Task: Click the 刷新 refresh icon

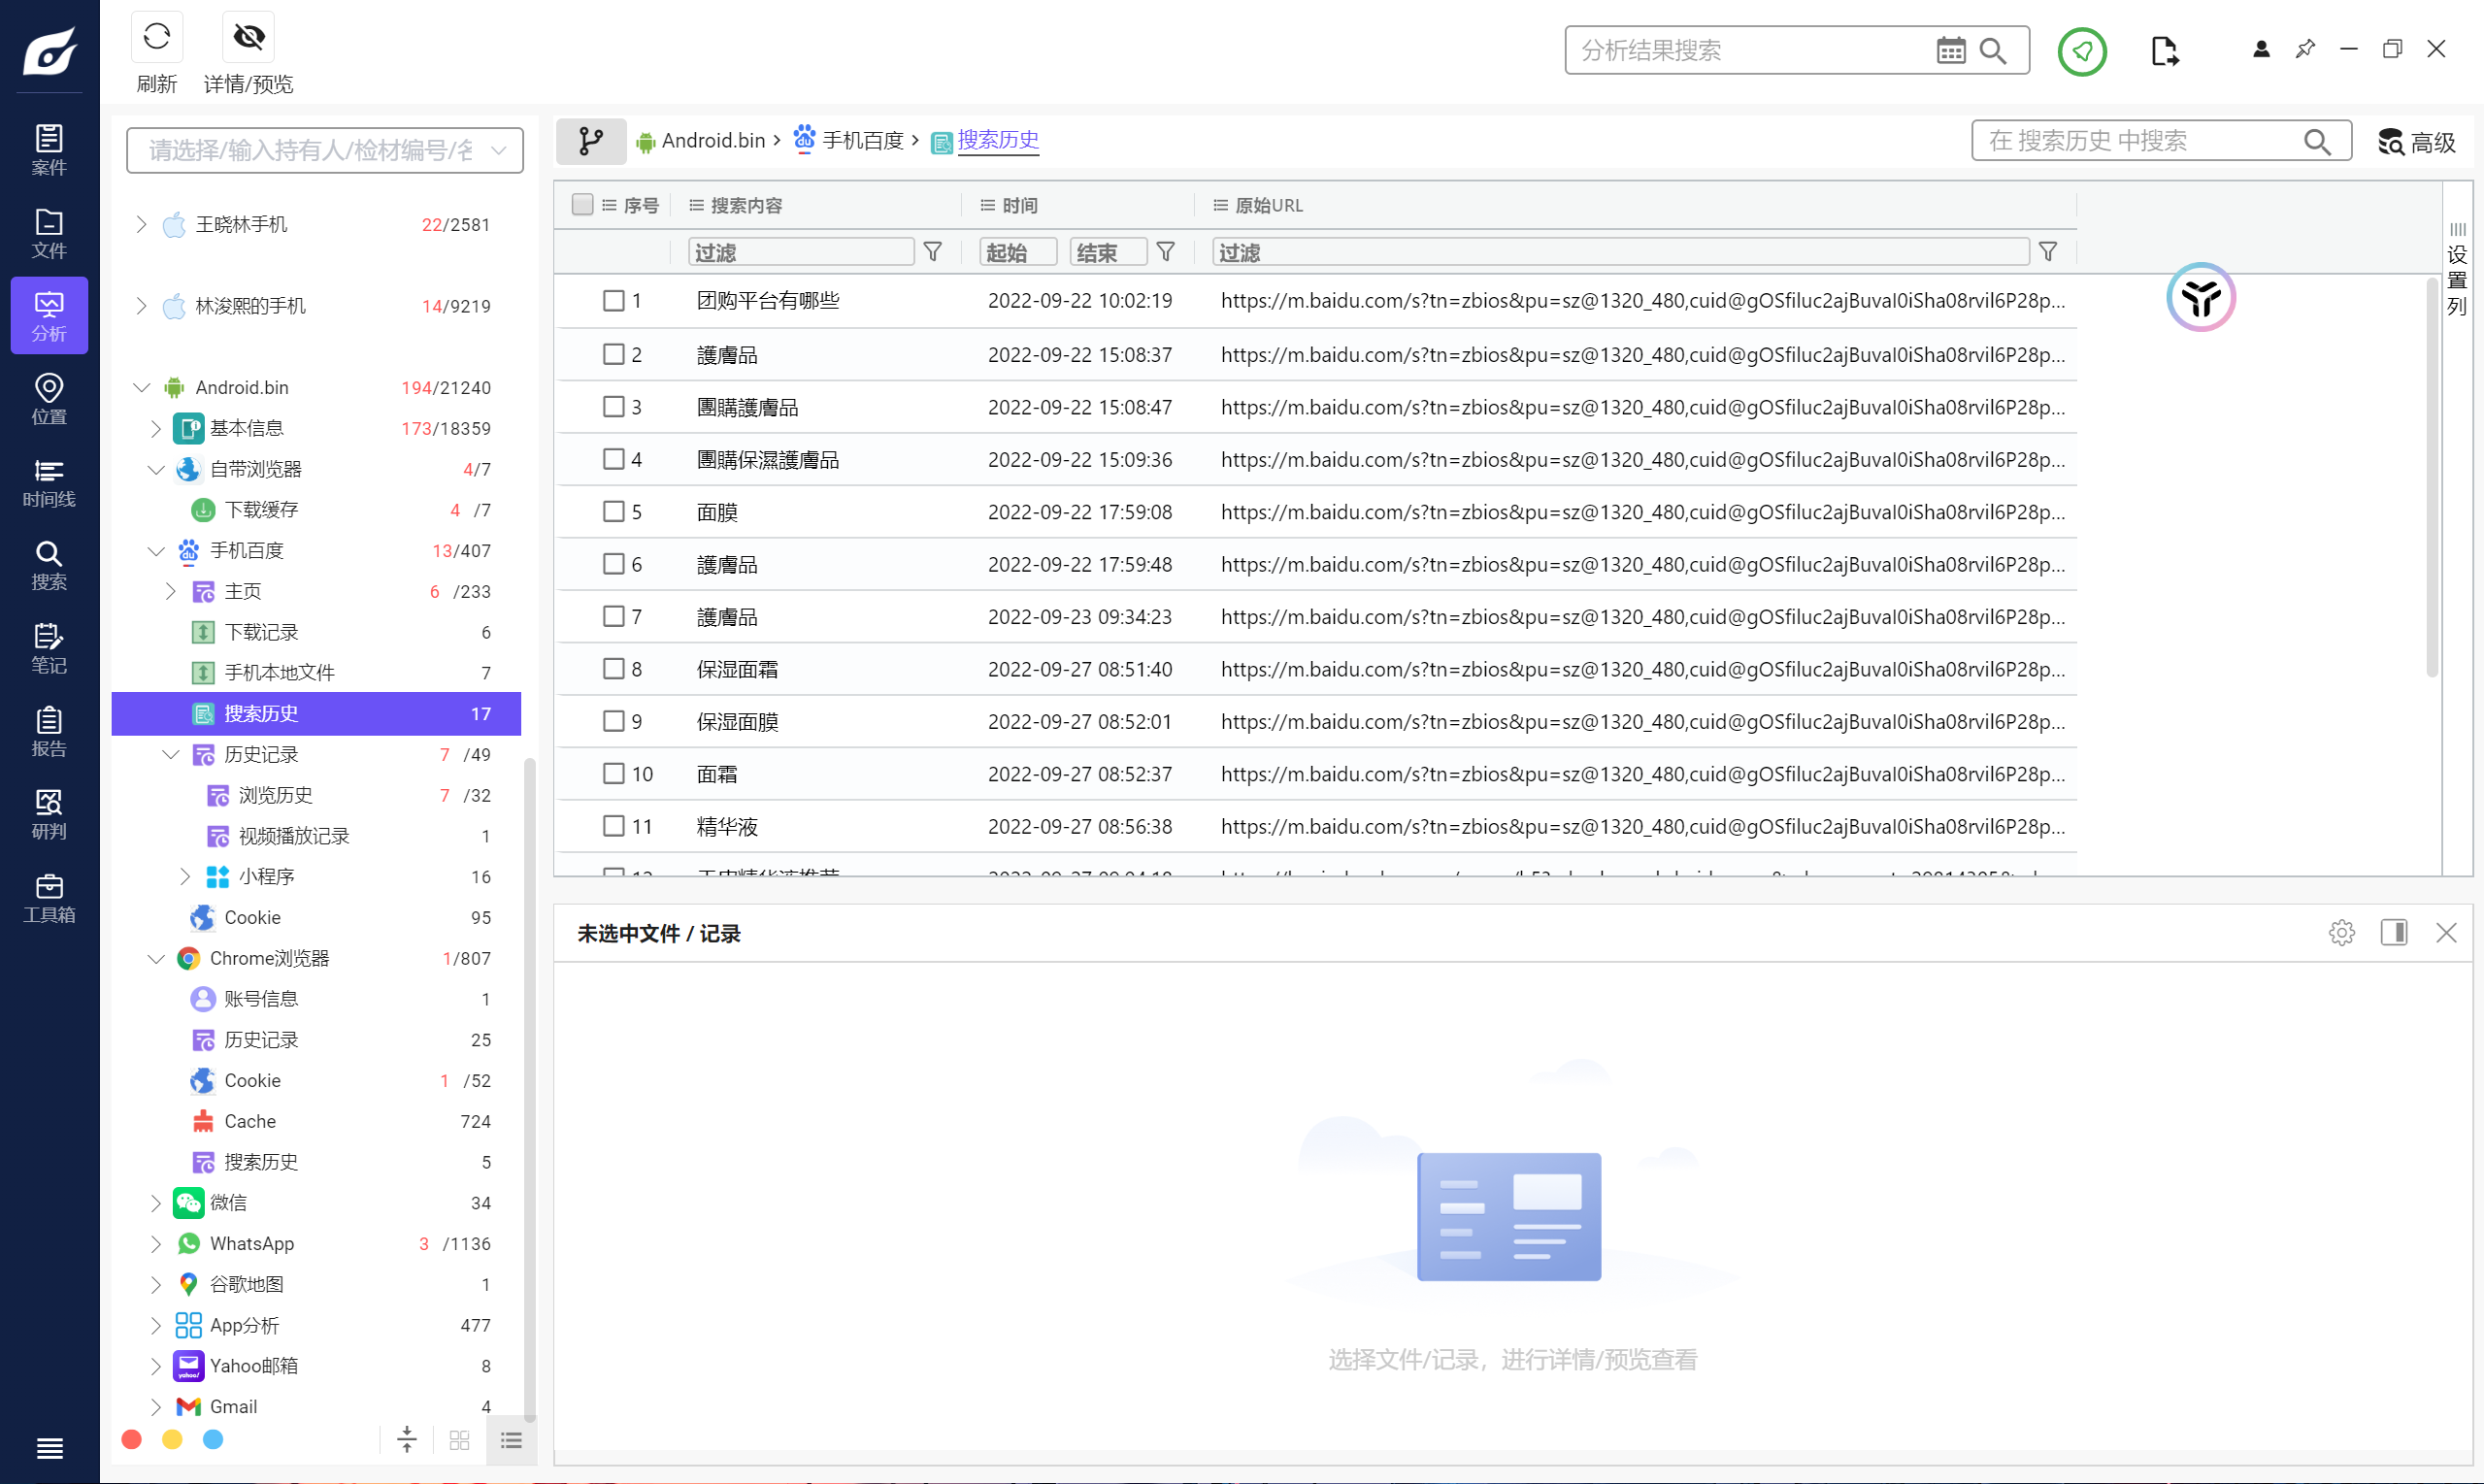Action: (x=156, y=37)
